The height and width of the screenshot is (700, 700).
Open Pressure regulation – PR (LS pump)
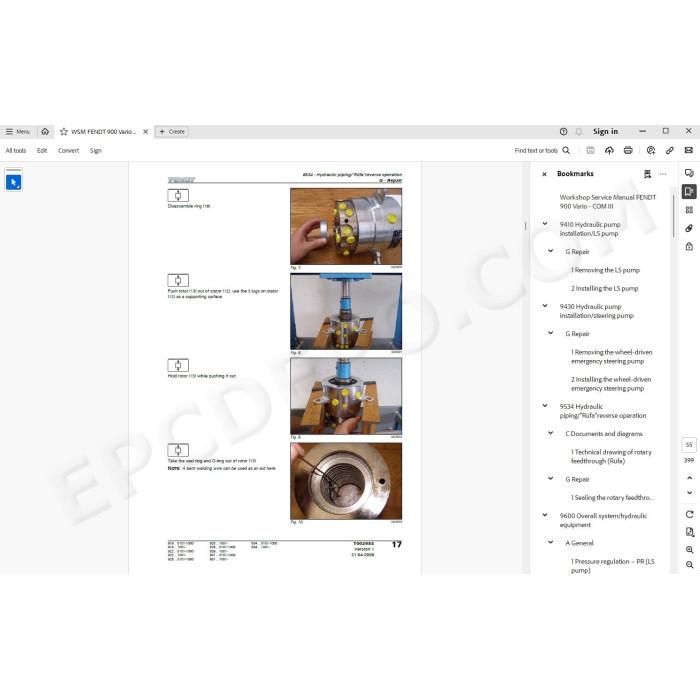(x=612, y=566)
